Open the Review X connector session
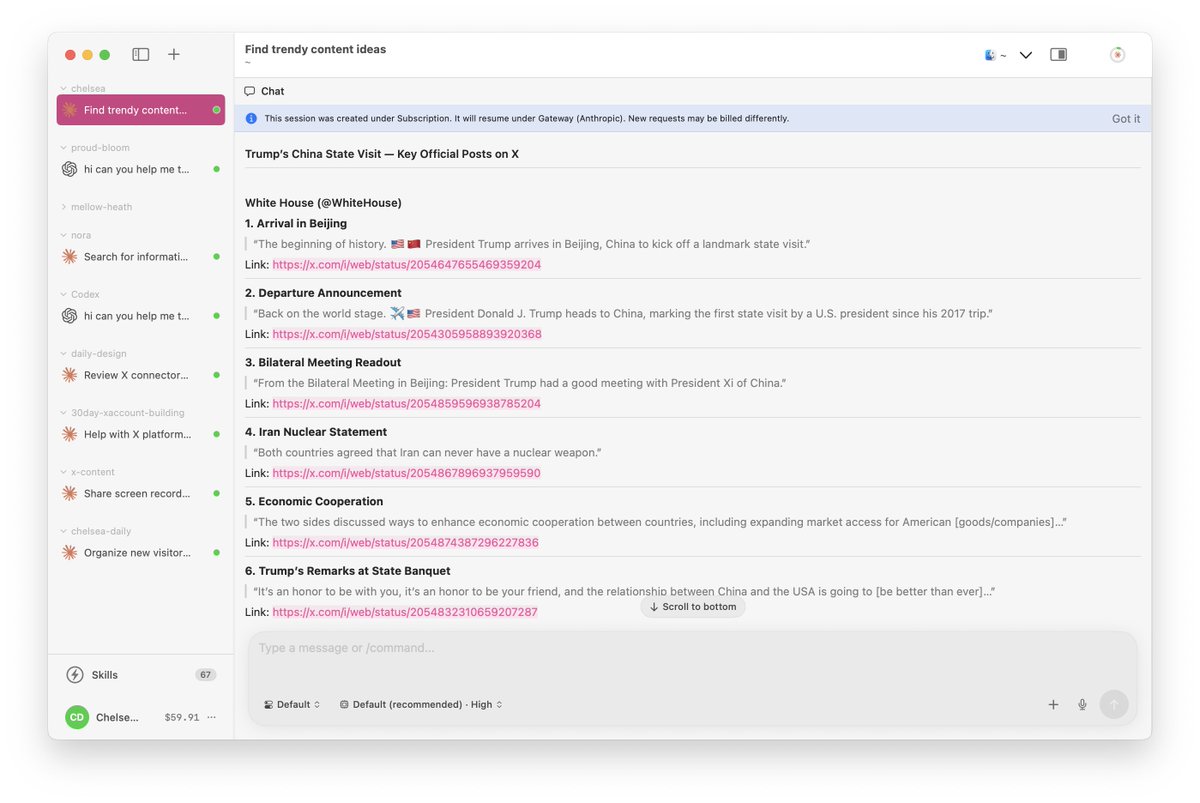Viewport: 1200px width, 803px height. (141, 375)
